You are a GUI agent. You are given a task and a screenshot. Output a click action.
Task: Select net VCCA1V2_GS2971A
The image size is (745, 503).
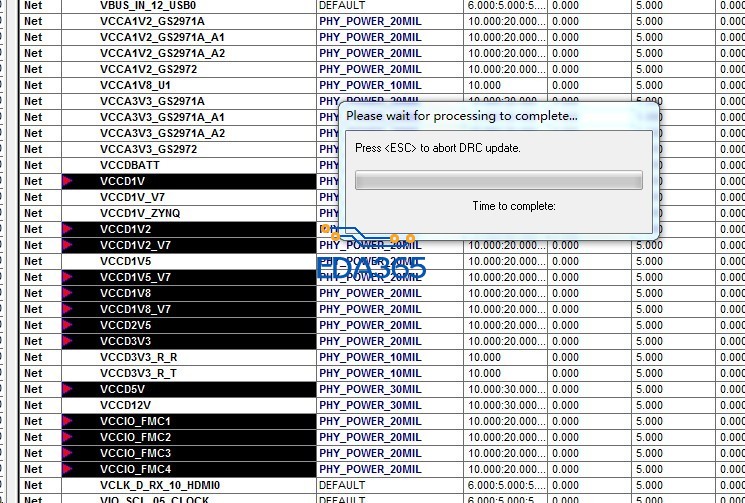(x=152, y=21)
